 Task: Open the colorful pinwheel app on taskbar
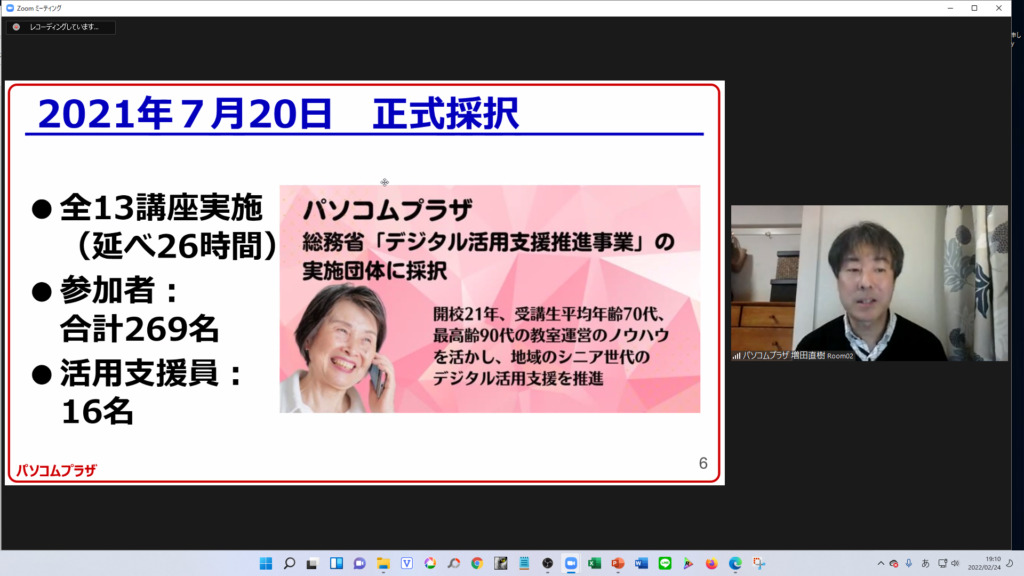coord(430,564)
